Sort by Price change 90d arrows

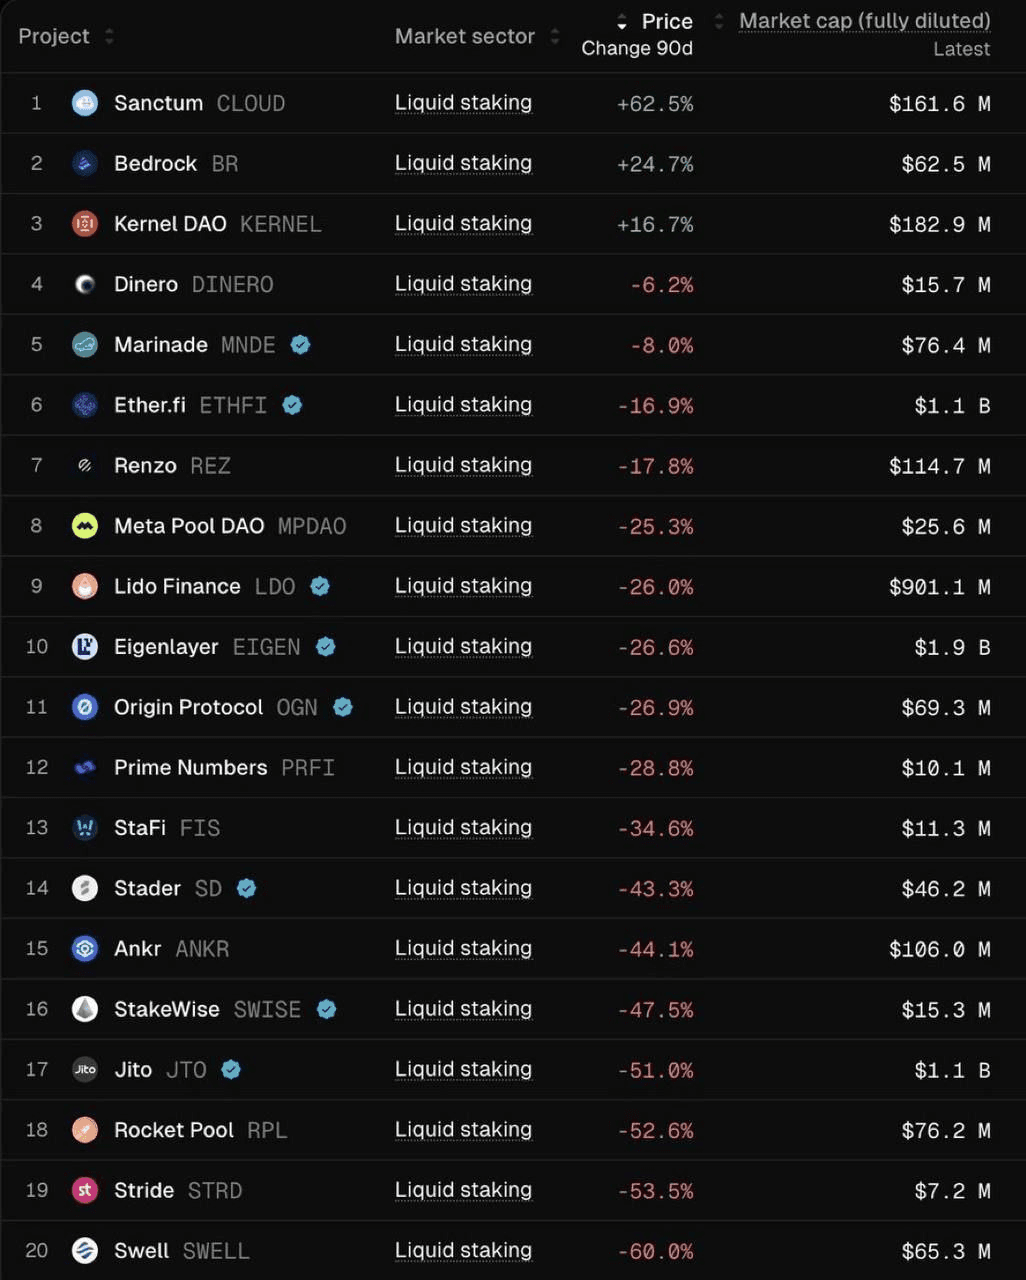[x=622, y=22]
